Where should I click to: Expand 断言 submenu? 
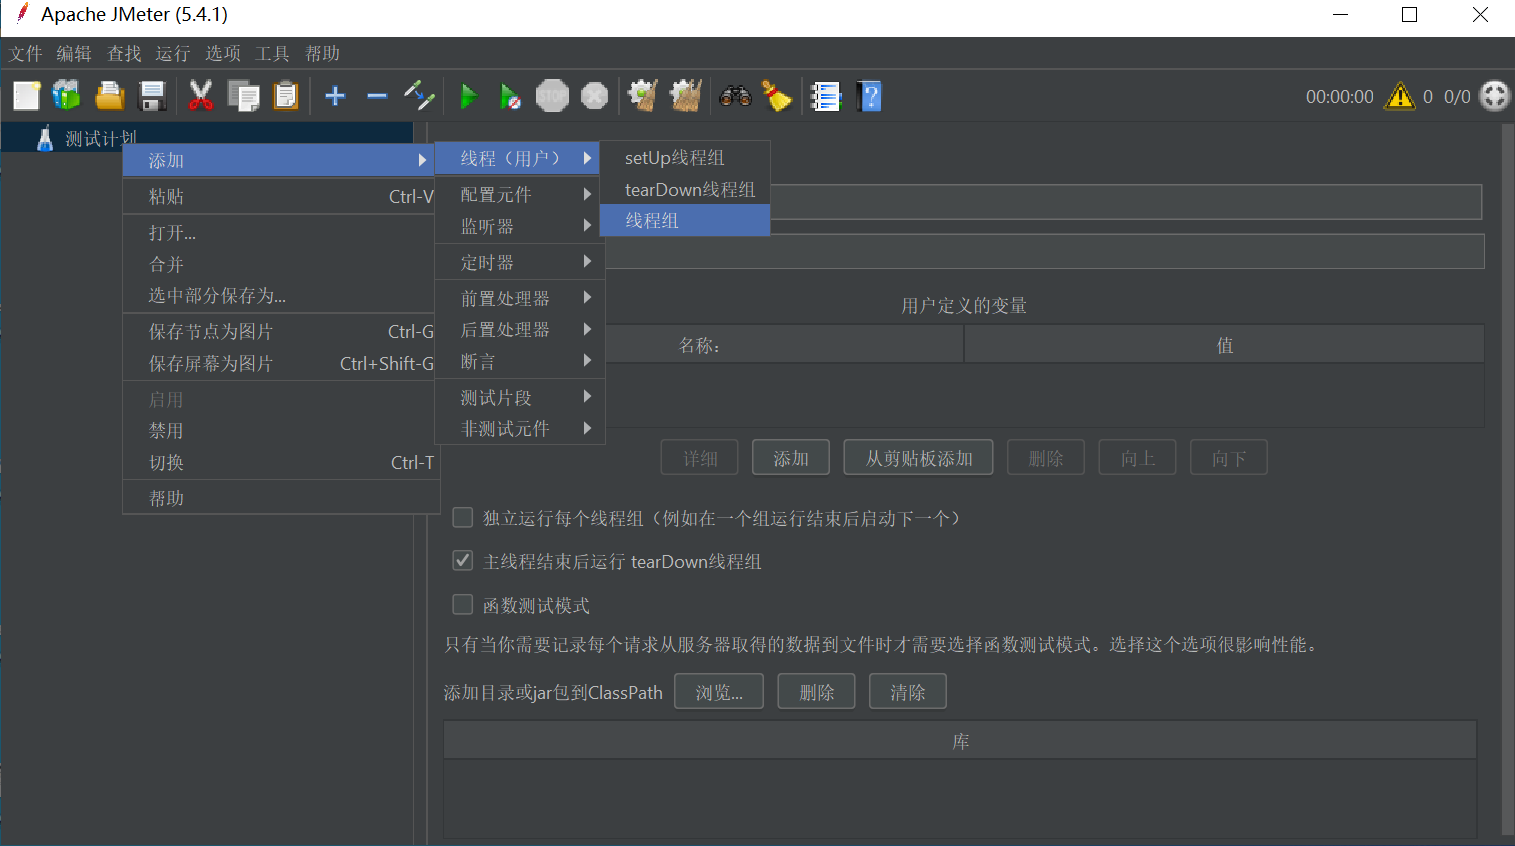tap(520, 361)
